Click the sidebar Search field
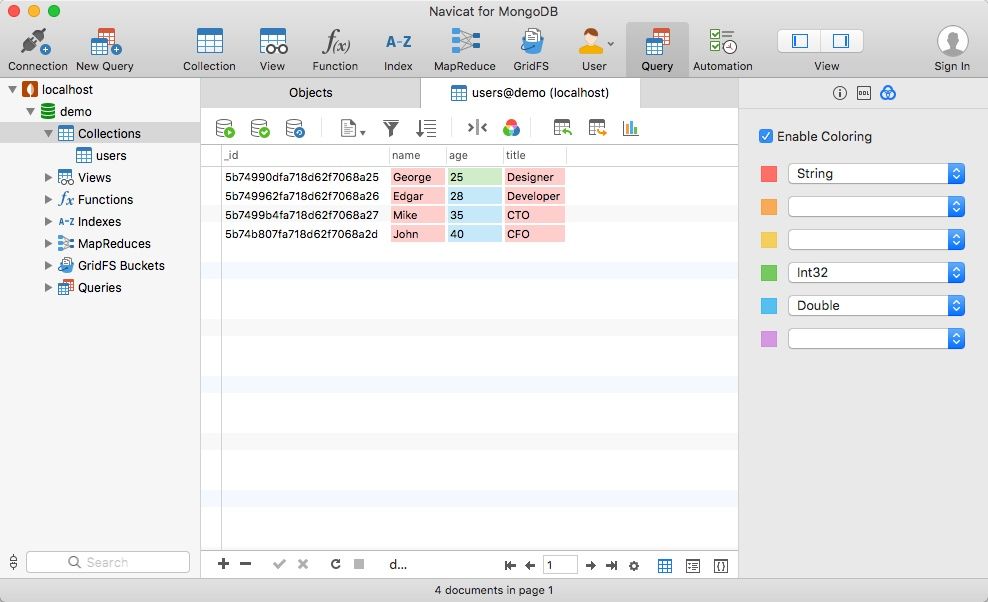 108,562
